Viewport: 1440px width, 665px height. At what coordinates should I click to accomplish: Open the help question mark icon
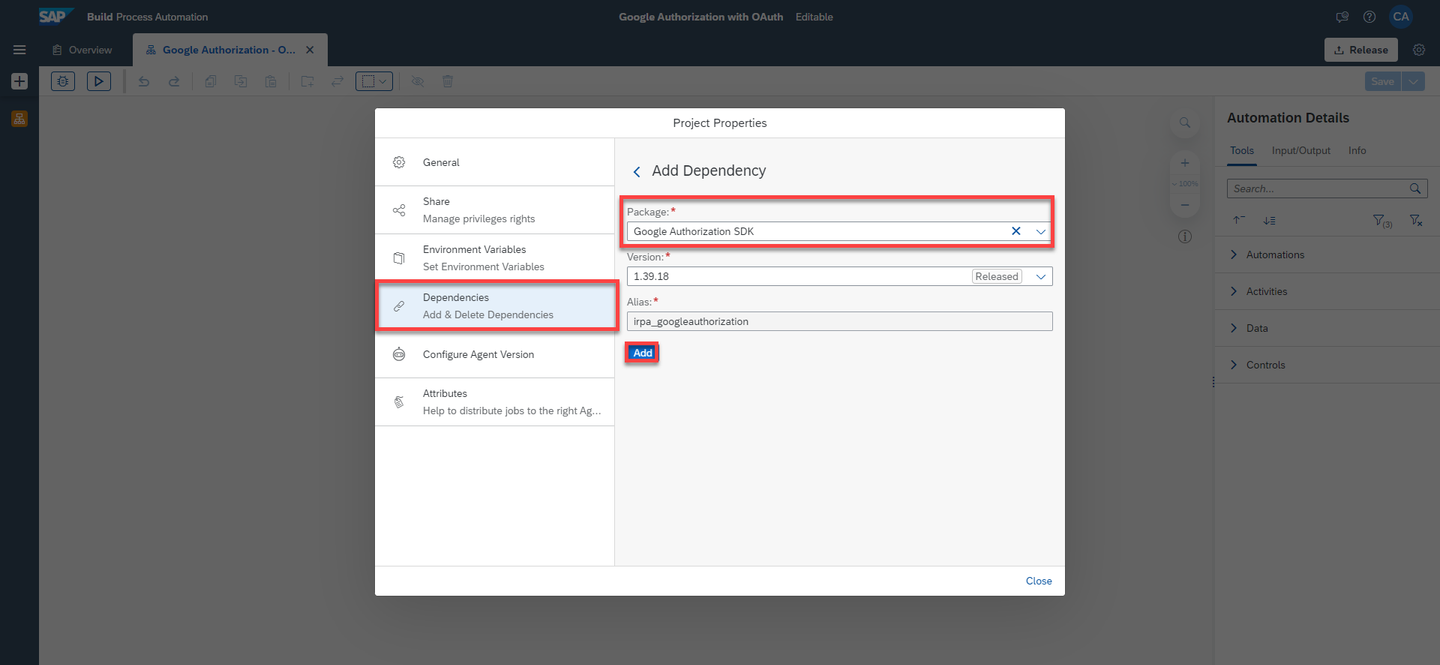click(1369, 17)
